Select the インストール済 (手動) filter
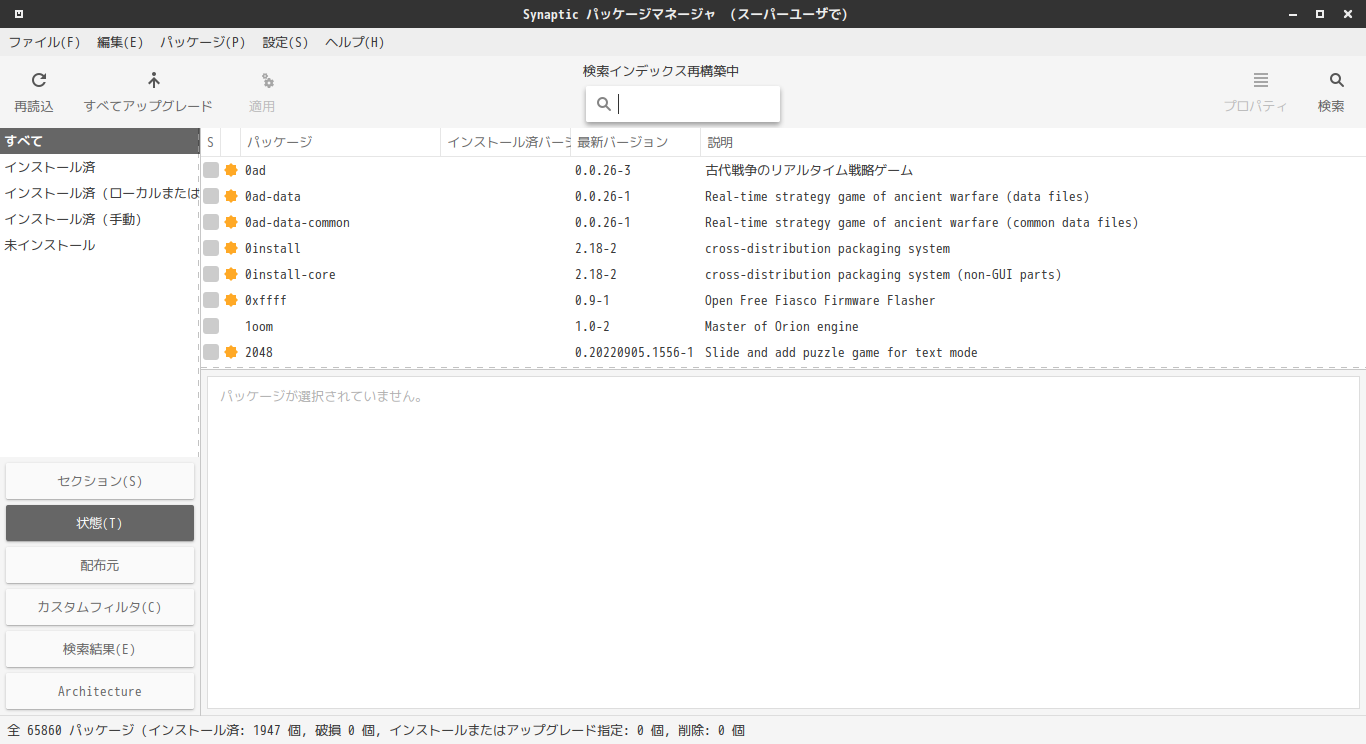Image resolution: width=1366 pixels, height=744 pixels. (x=100, y=219)
